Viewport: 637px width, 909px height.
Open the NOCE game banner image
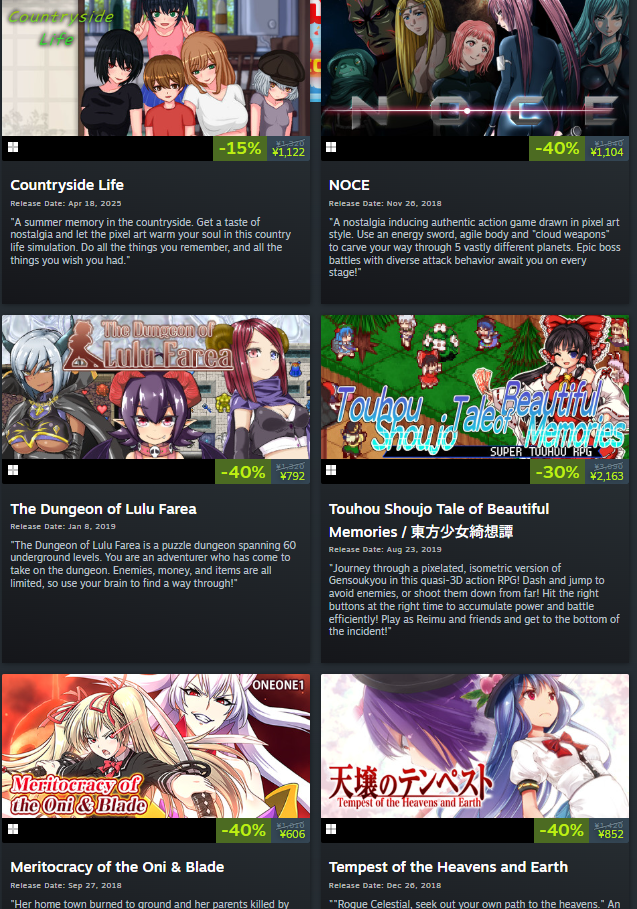[x=475, y=68]
